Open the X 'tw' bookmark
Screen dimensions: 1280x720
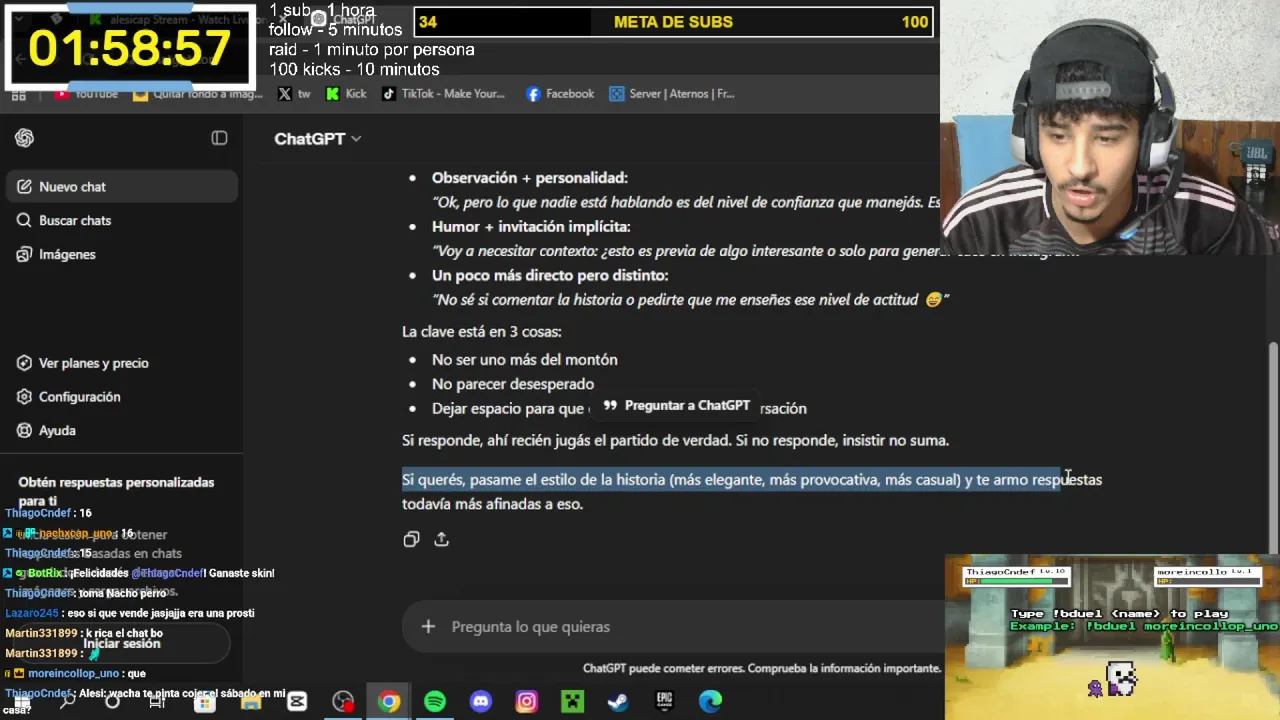(293, 94)
